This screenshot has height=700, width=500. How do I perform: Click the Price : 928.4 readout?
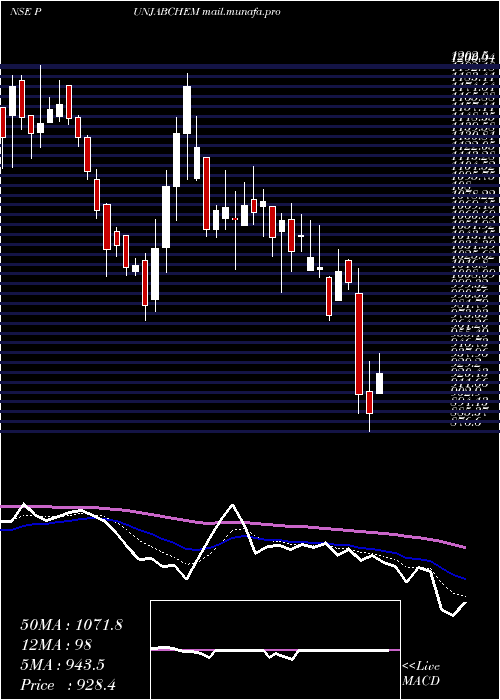[x=68, y=685]
